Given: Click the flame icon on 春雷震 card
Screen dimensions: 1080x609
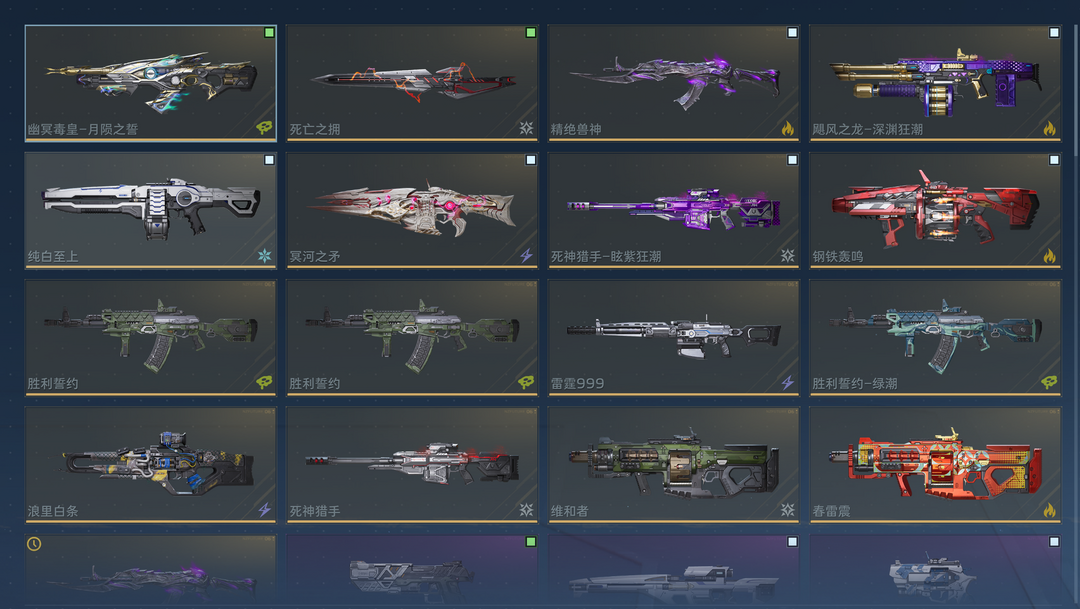Looking at the screenshot, I should pos(1049,510).
